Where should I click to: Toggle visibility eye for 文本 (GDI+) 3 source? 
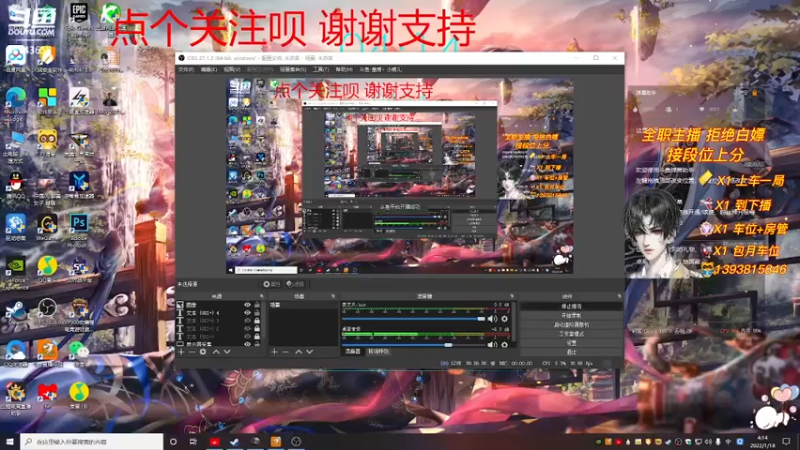point(247,321)
